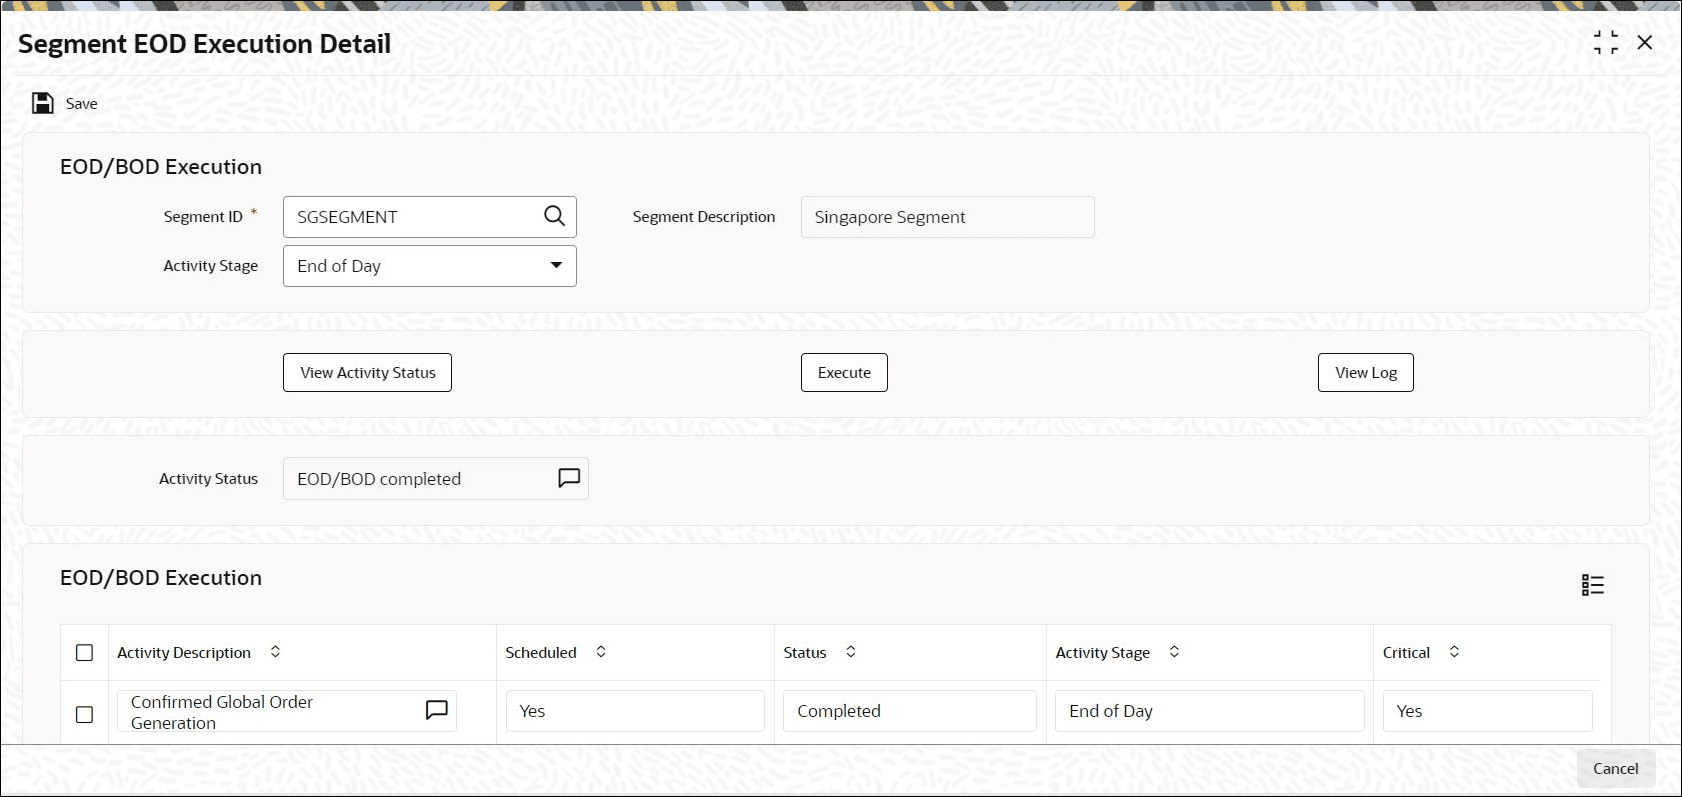This screenshot has width=1682, height=797.
Task: Click the Activity Description column header
Action: pos(184,652)
